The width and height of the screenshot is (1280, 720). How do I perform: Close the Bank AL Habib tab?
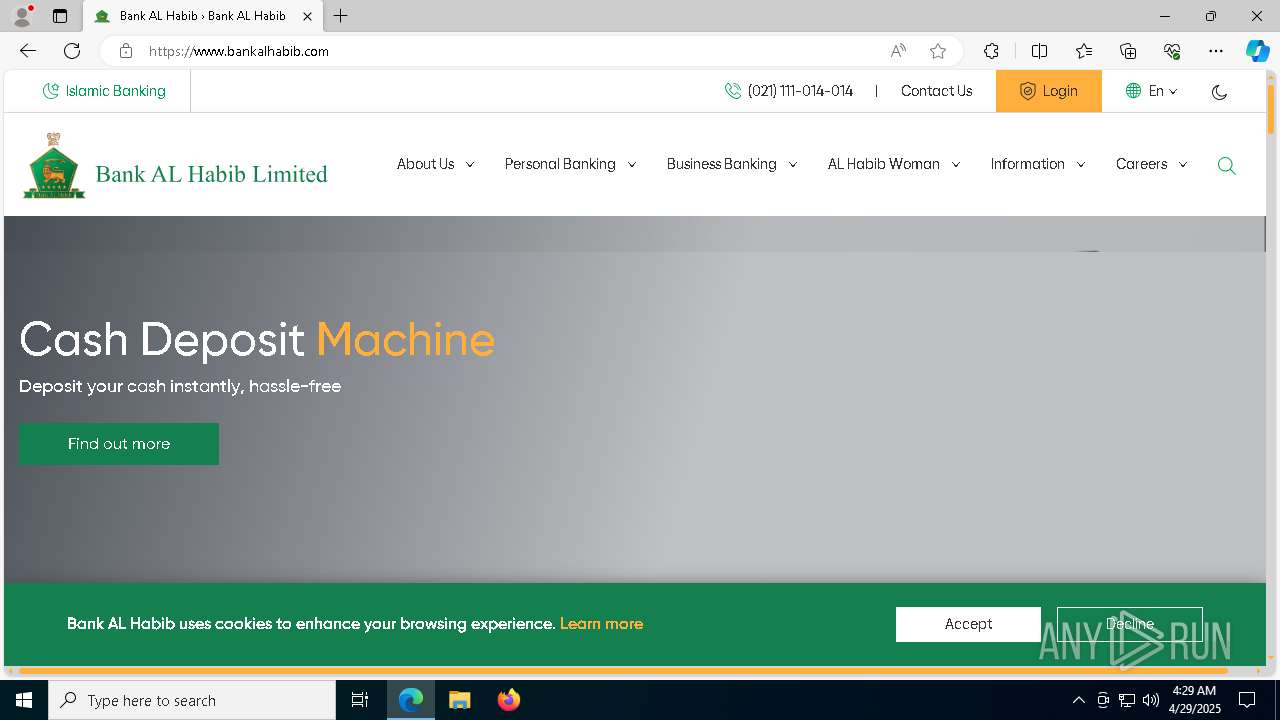(x=307, y=16)
